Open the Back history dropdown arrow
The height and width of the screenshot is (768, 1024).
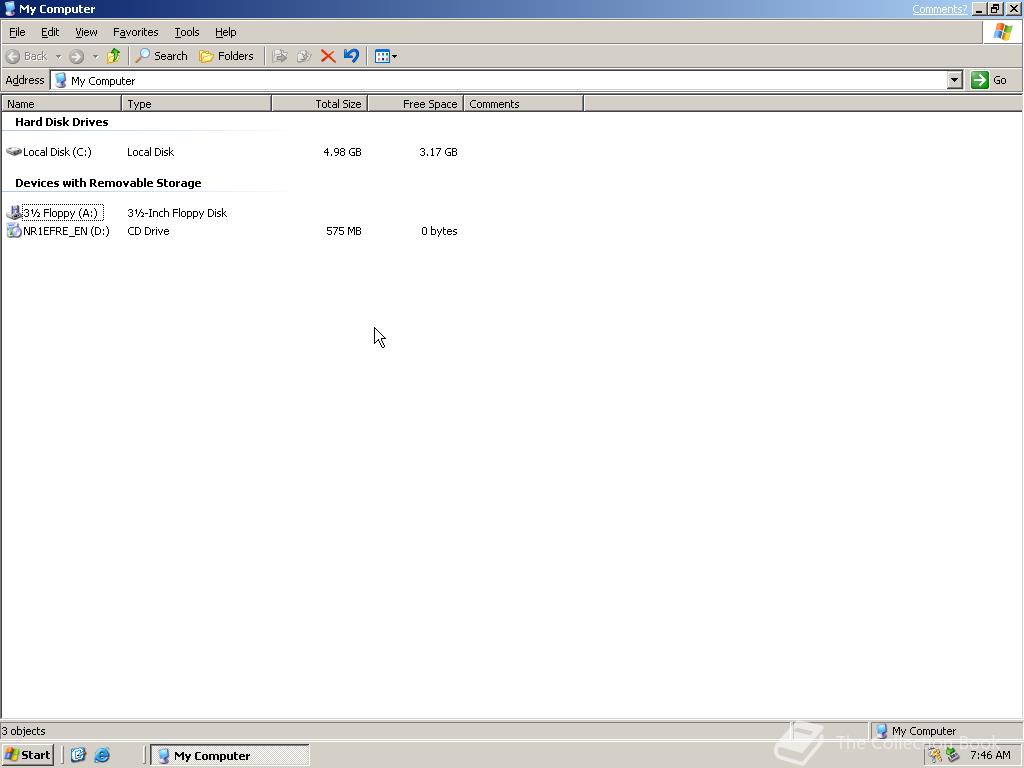(x=58, y=56)
